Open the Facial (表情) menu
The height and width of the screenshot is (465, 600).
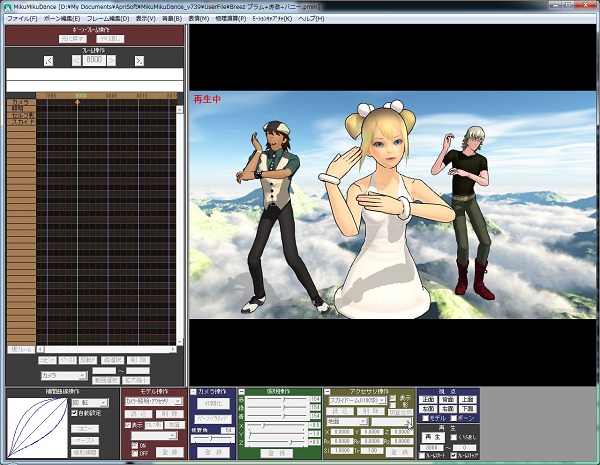click(199, 18)
